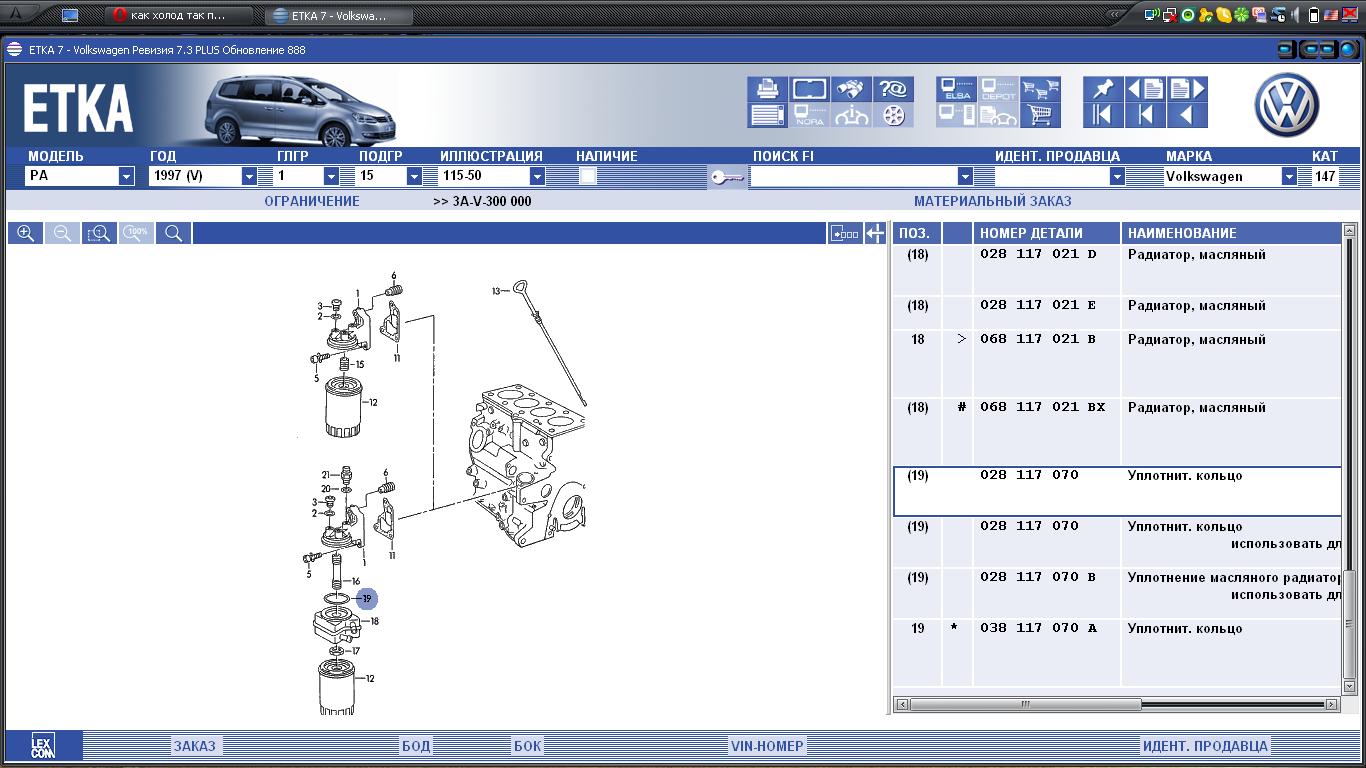Open the ИЛЛЮСТРАЦИЯ dropdown showing 115-50
This screenshot has width=1366, height=768.
[537, 177]
